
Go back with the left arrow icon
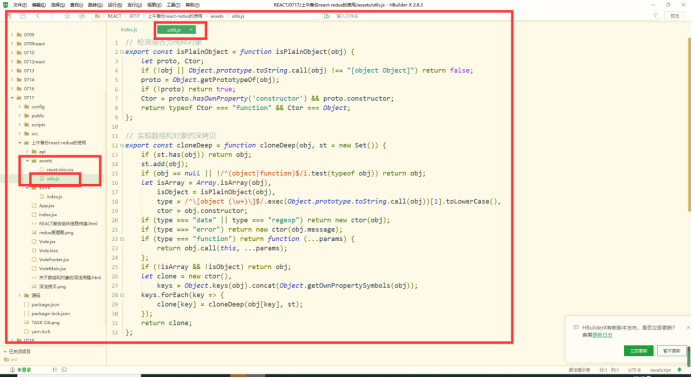(38, 16)
